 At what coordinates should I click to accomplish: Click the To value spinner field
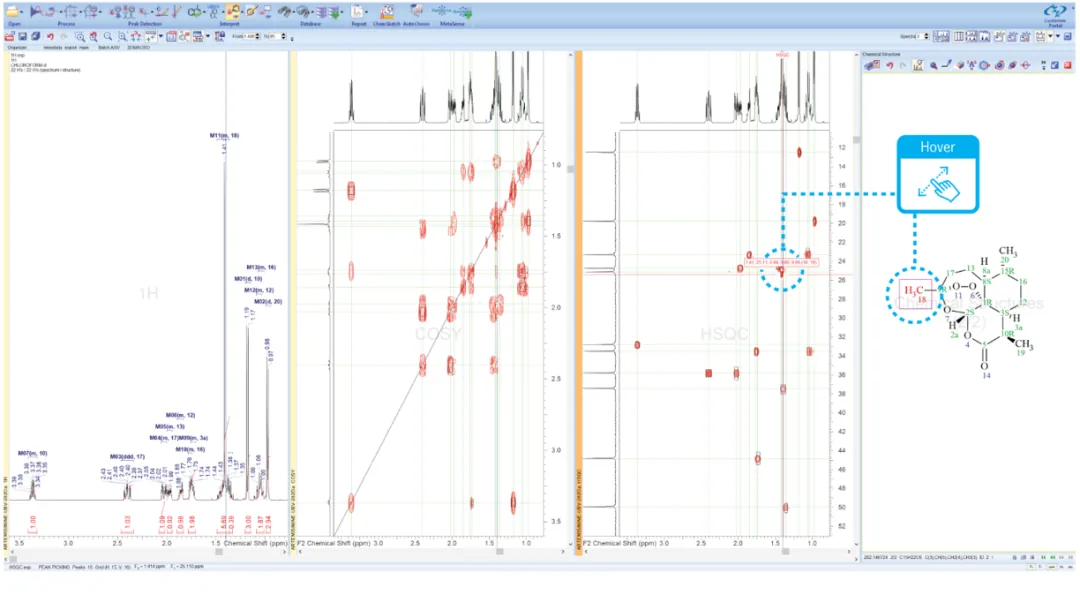click(x=277, y=37)
